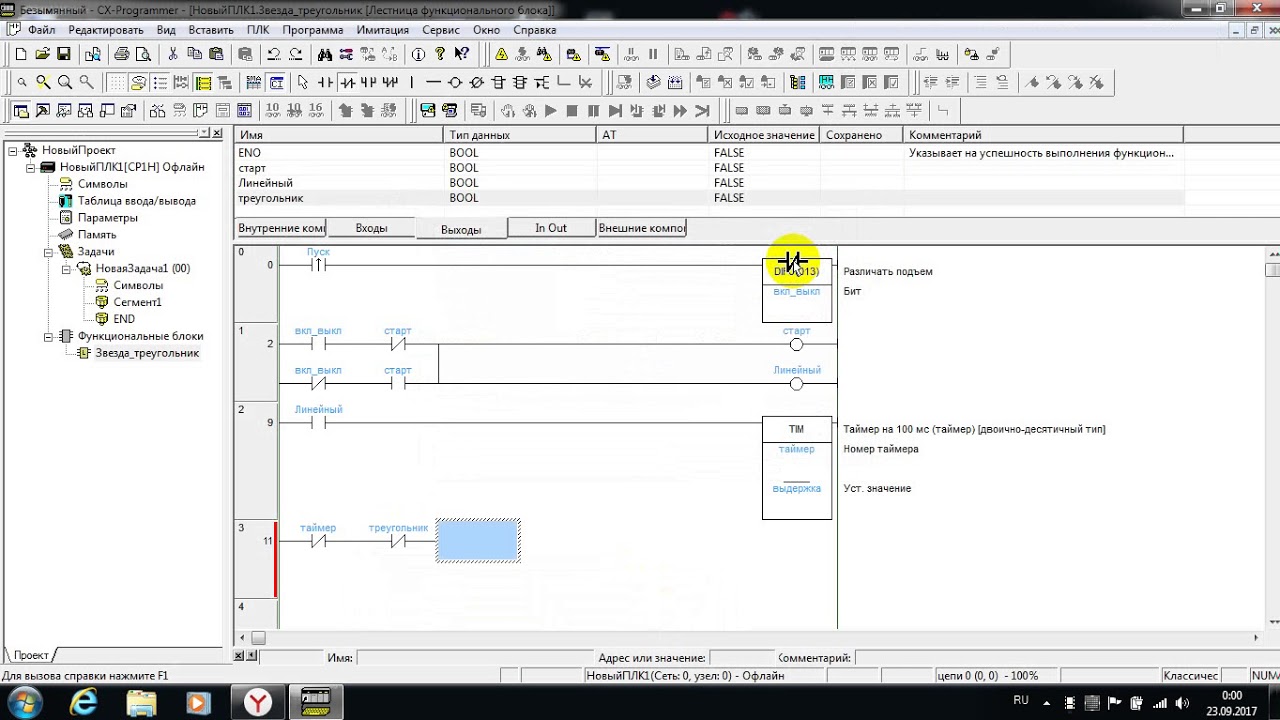Click the About info icon
1280x720 pixels.
[418, 54]
